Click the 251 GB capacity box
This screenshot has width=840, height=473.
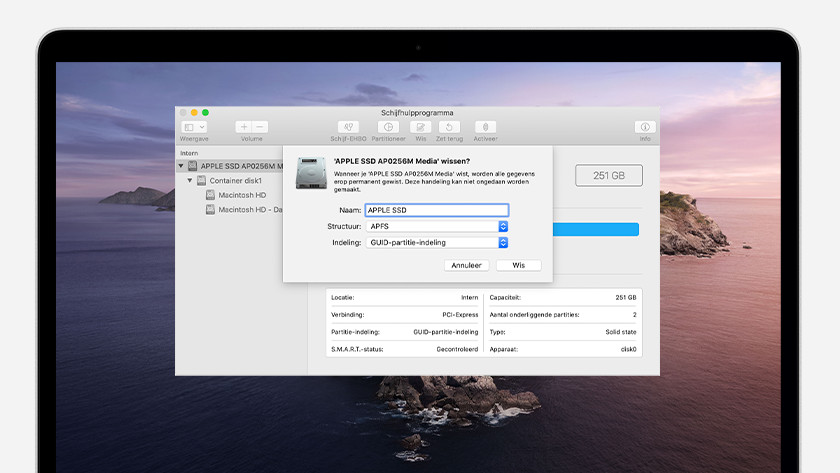click(x=609, y=175)
